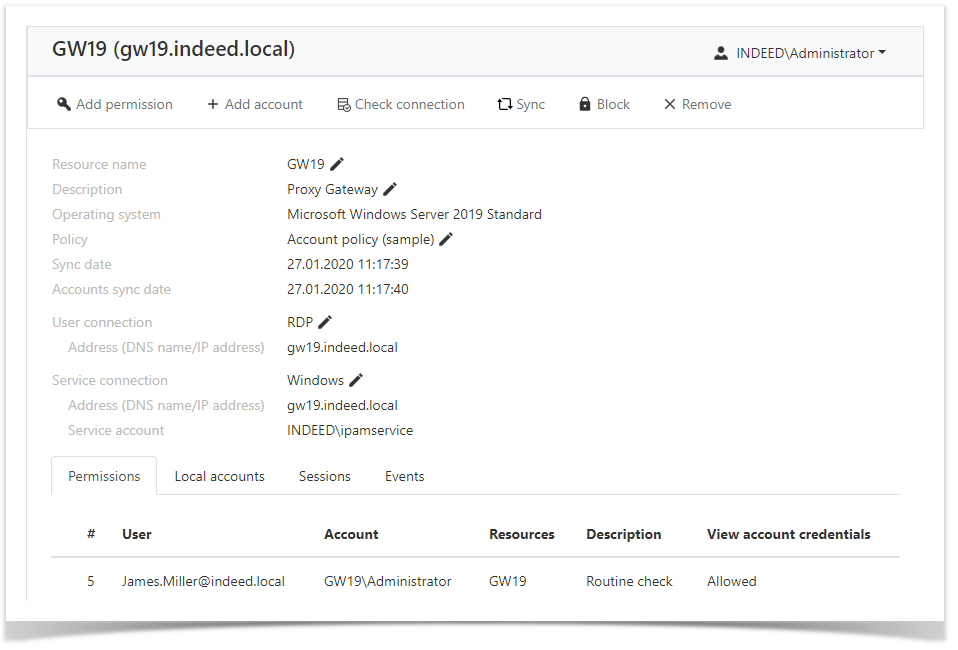Viewport: 958px width, 650px height.
Task: Select the Permissions tab
Action: tap(104, 476)
